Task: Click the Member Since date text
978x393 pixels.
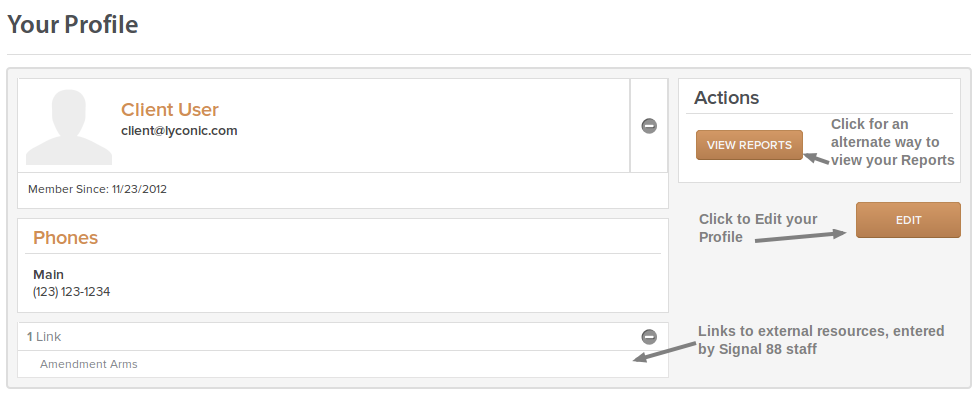Action: coord(97,189)
